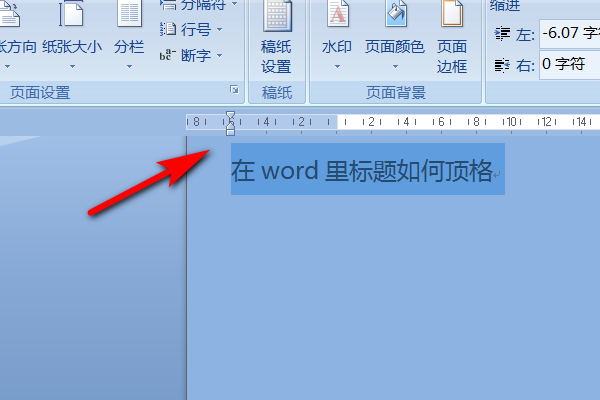Screen dimensions: 600x400
Task: Expand the paper size dropdown arrow
Action: coord(72,67)
